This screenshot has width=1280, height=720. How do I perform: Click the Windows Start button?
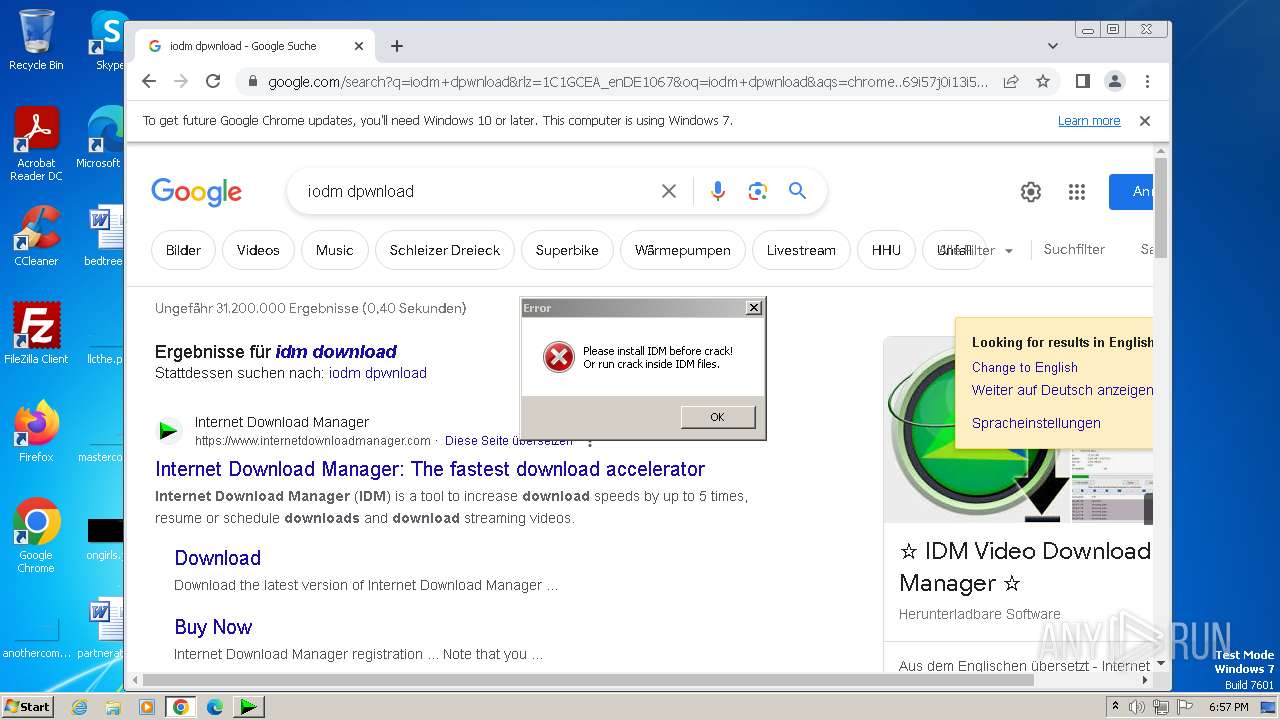[27, 706]
